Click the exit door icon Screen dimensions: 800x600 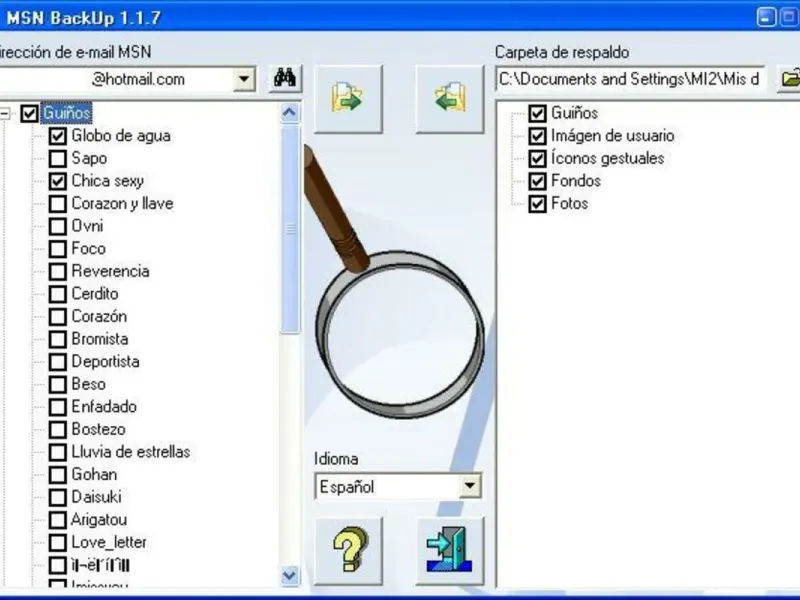click(x=449, y=550)
